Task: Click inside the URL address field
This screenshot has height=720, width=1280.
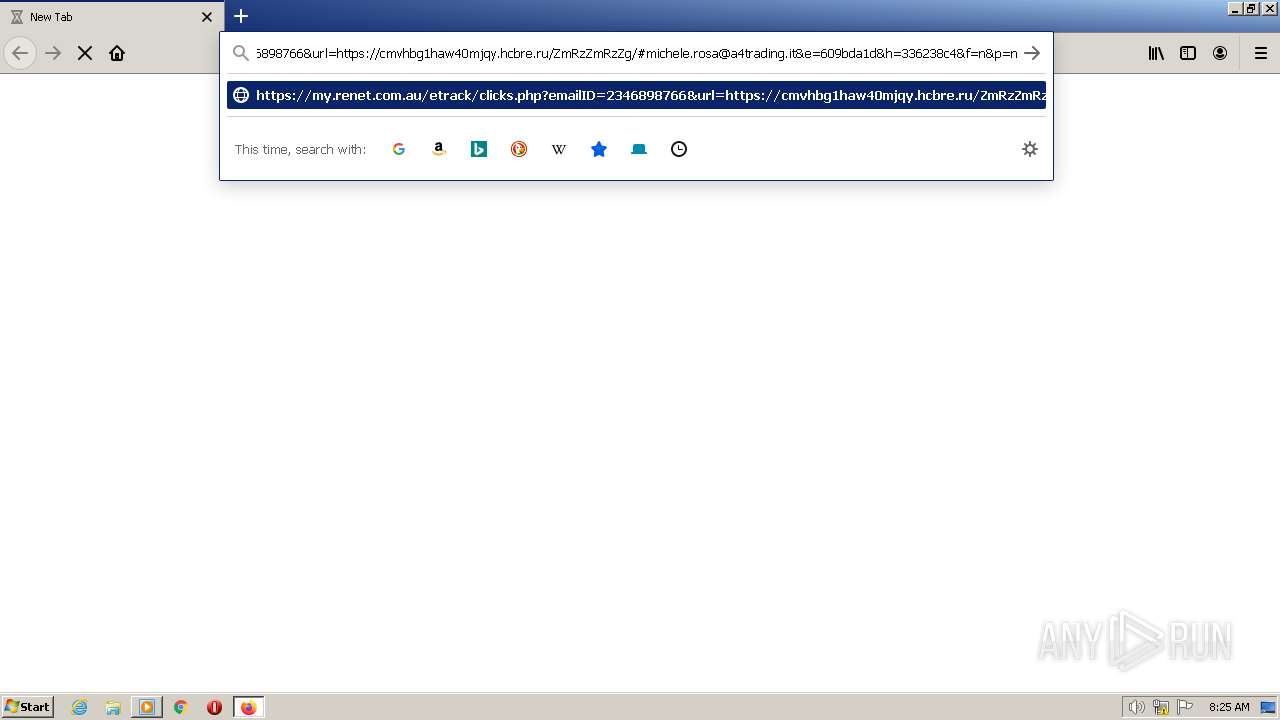Action: (636, 53)
